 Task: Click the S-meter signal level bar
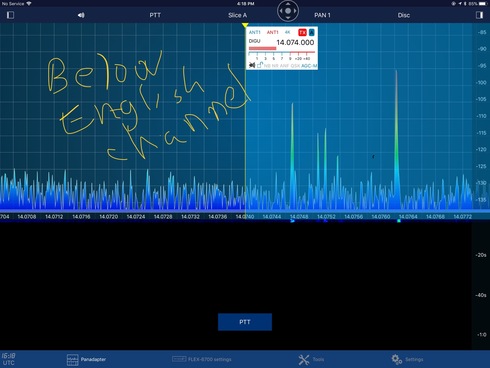click(x=262, y=48)
